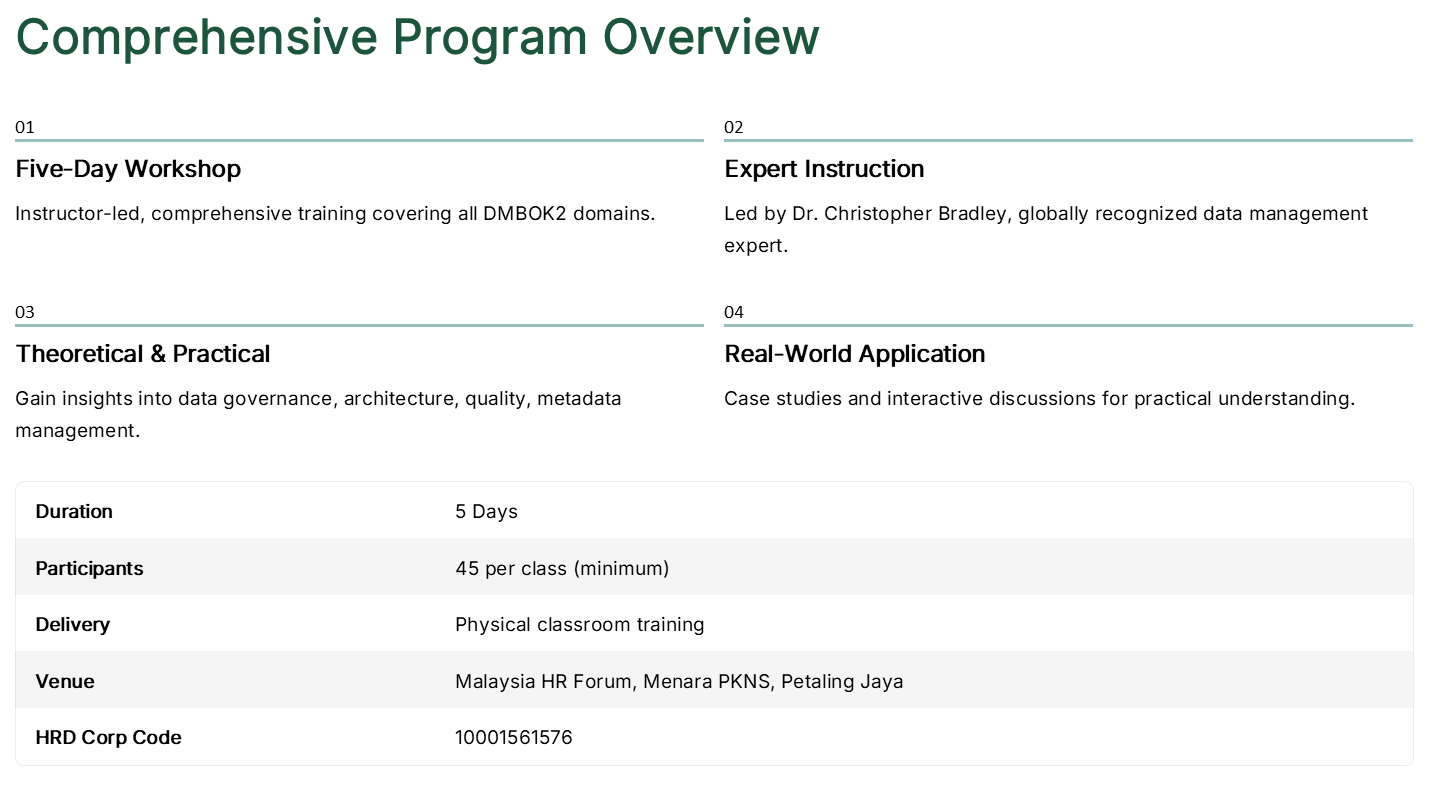This screenshot has width=1430, height=790.
Task: Select the Theoretical & Practical heading
Action: click(143, 354)
